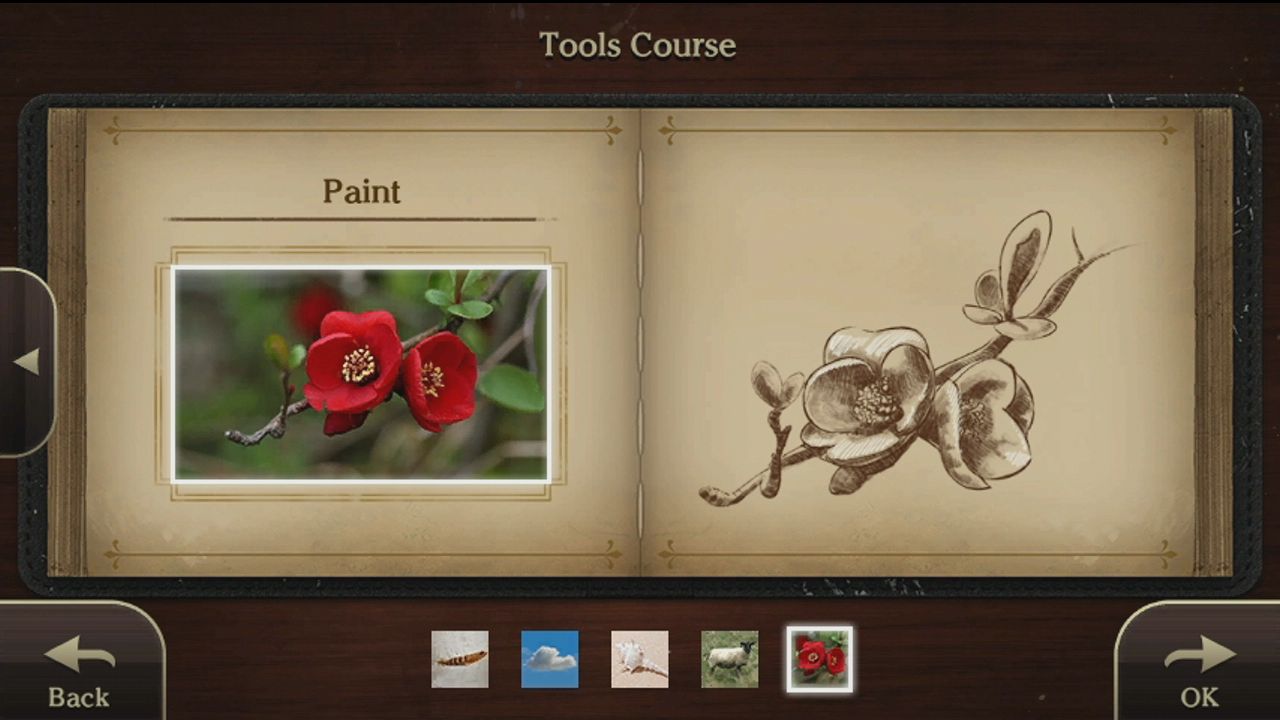Click the green leaf in the large photo
The height and width of the screenshot is (720, 1280).
512,387
